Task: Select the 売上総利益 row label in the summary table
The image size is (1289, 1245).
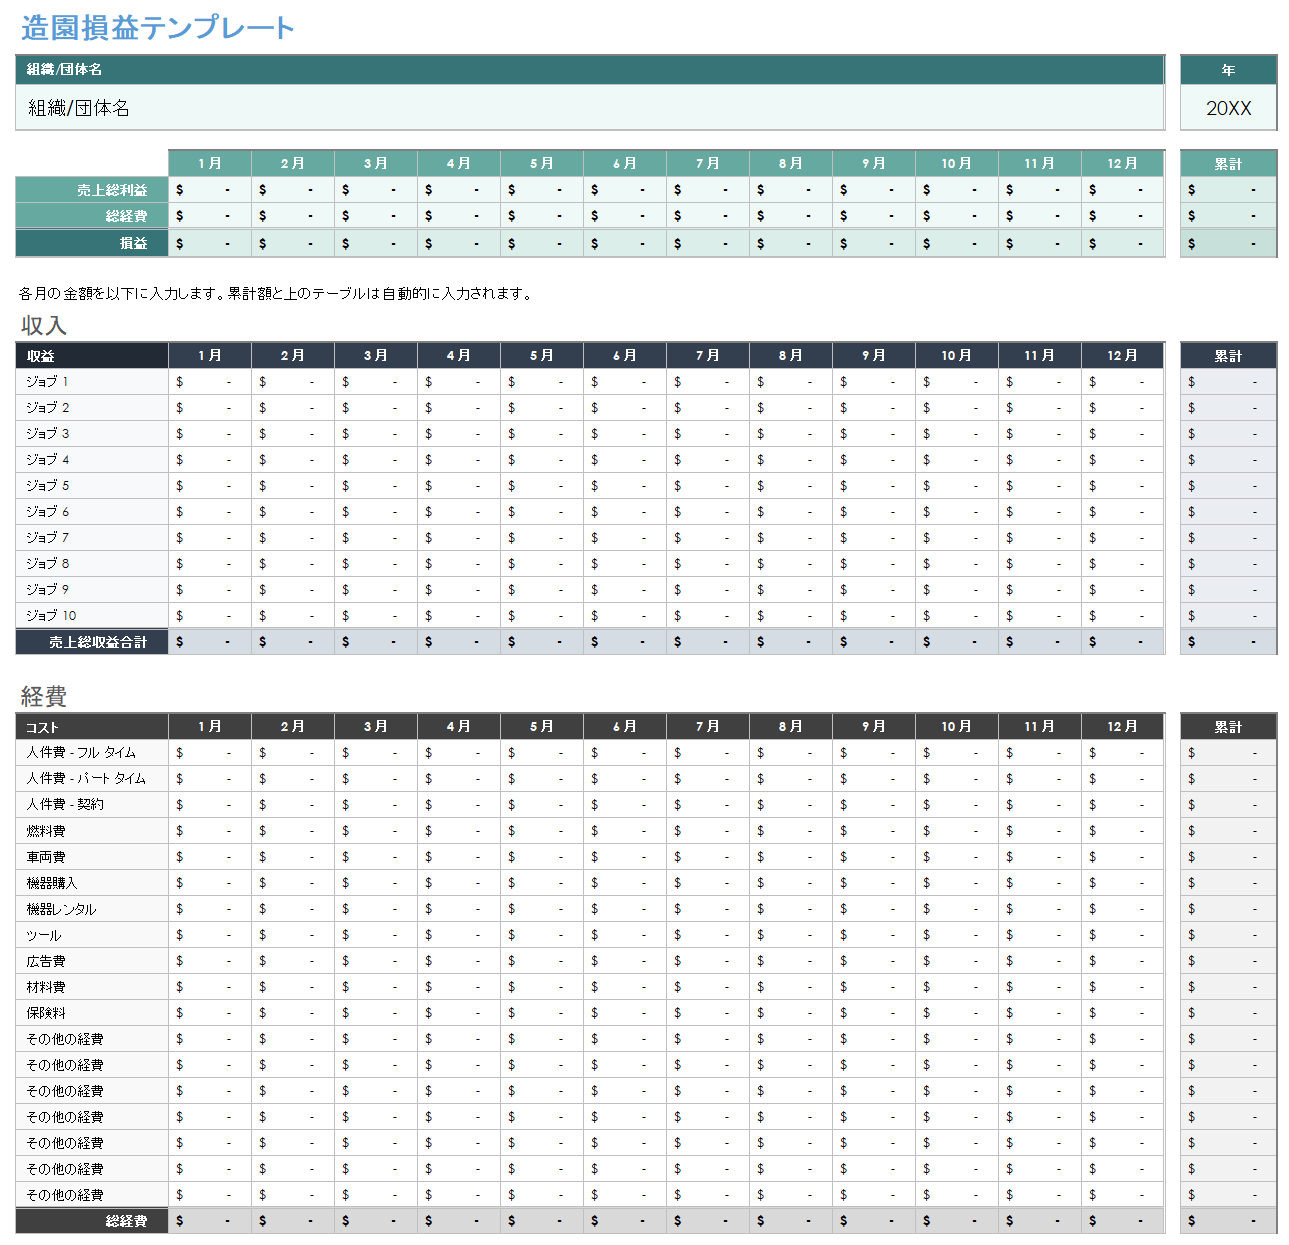Action: [92, 190]
